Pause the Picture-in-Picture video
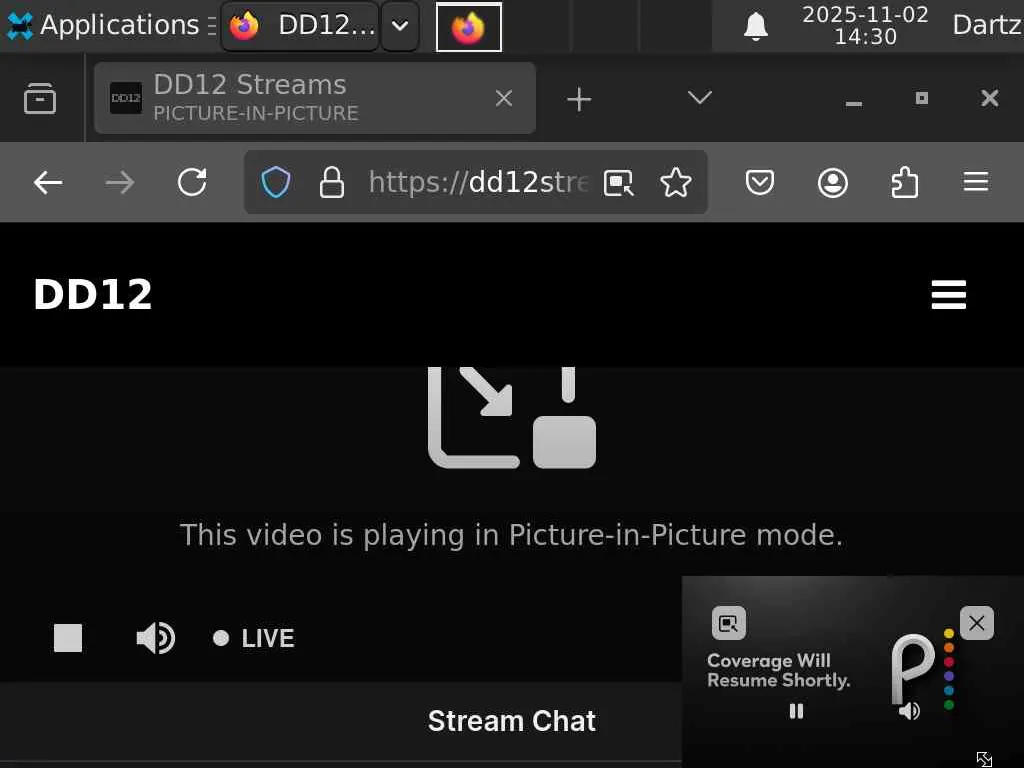 (x=796, y=711)
